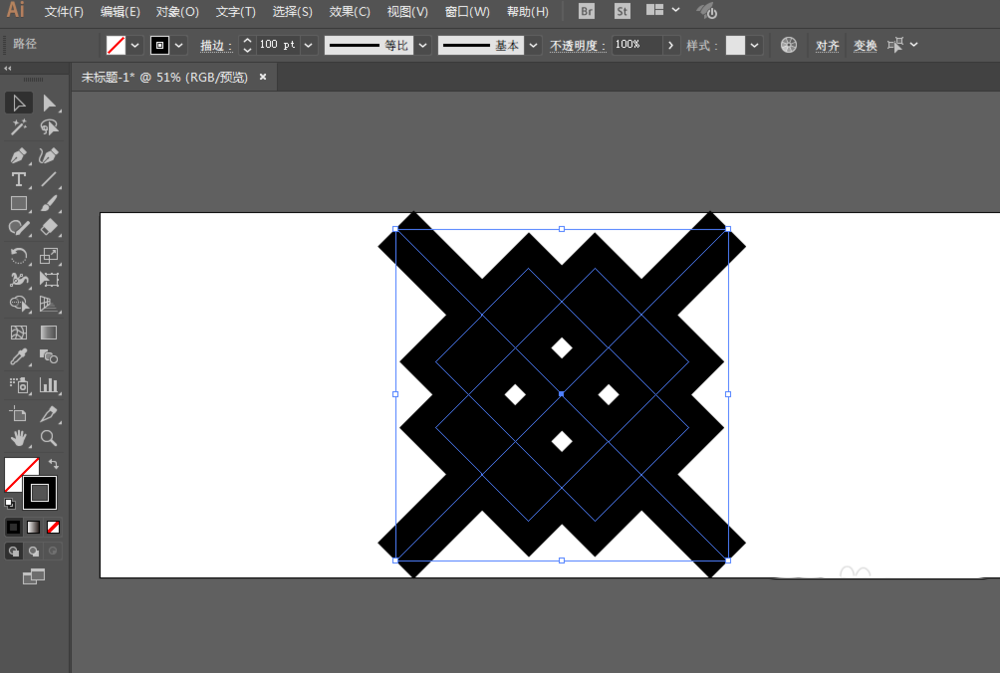Open Adobe Stock via St button
The image size is (1000, 673).
(x=622, y=11)
